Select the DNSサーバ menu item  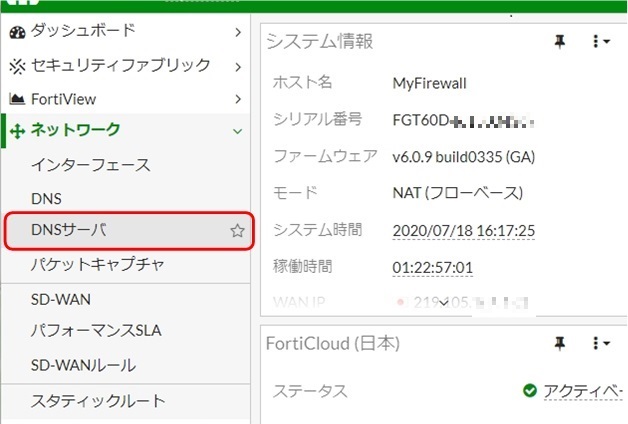[x=70, y=231]
